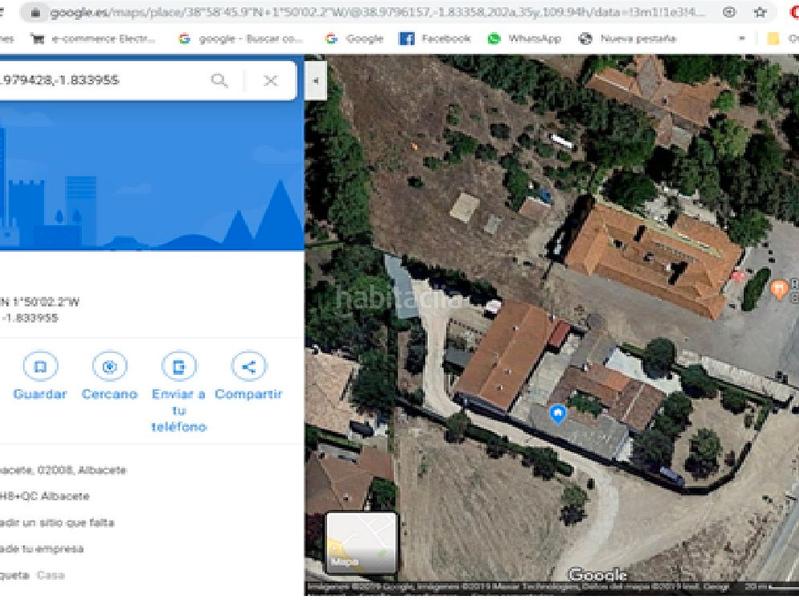This screenshot has width=799, height=600.
Task: Click the blue home pin on the map
Action: tap(558, 414)
